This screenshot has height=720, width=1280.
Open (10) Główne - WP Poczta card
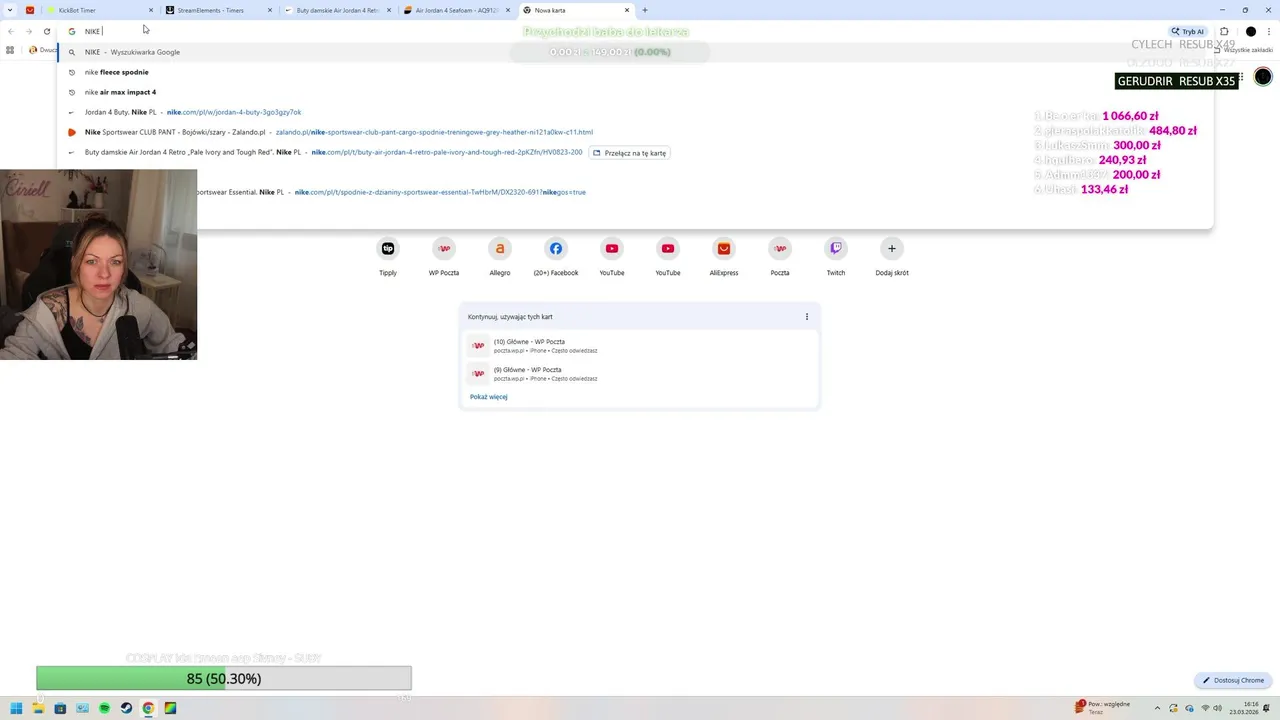640,346
